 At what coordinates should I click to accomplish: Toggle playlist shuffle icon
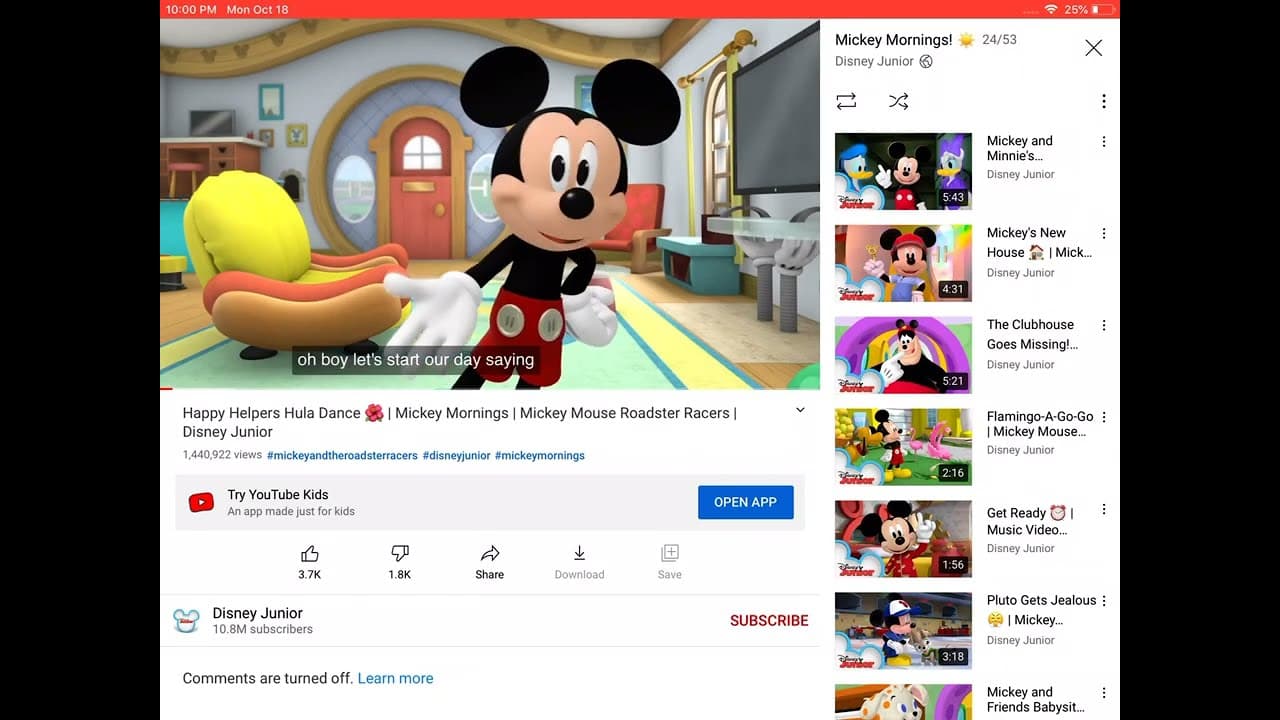898,101
